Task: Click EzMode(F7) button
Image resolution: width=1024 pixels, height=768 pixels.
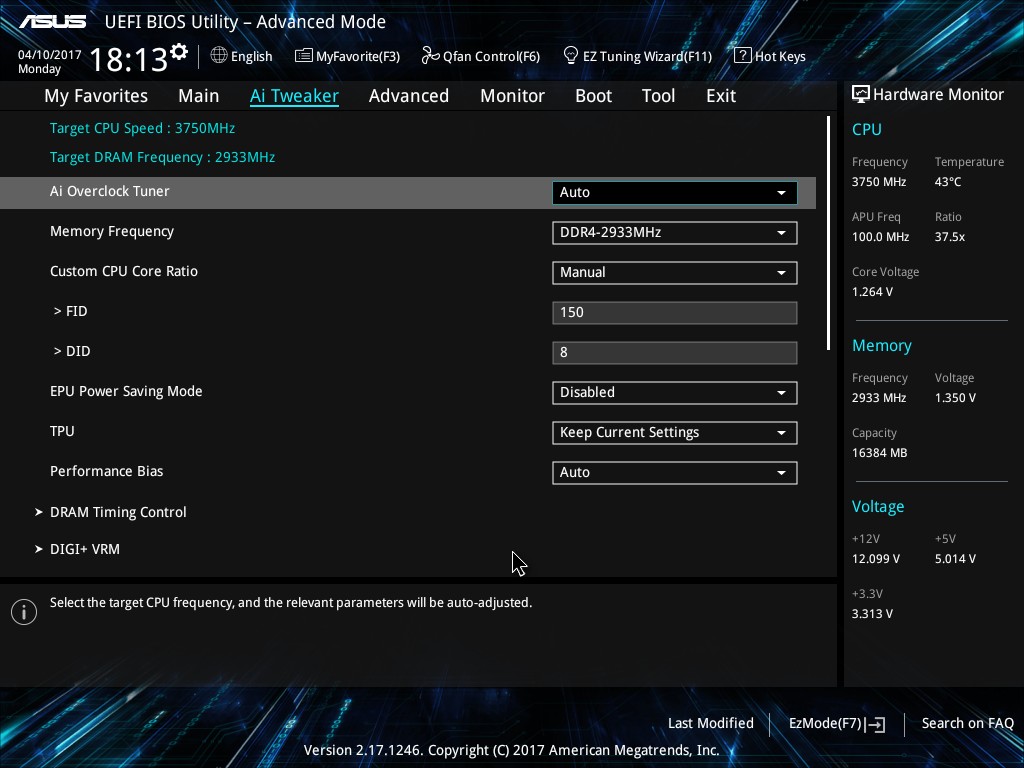Action: [837, 724]
